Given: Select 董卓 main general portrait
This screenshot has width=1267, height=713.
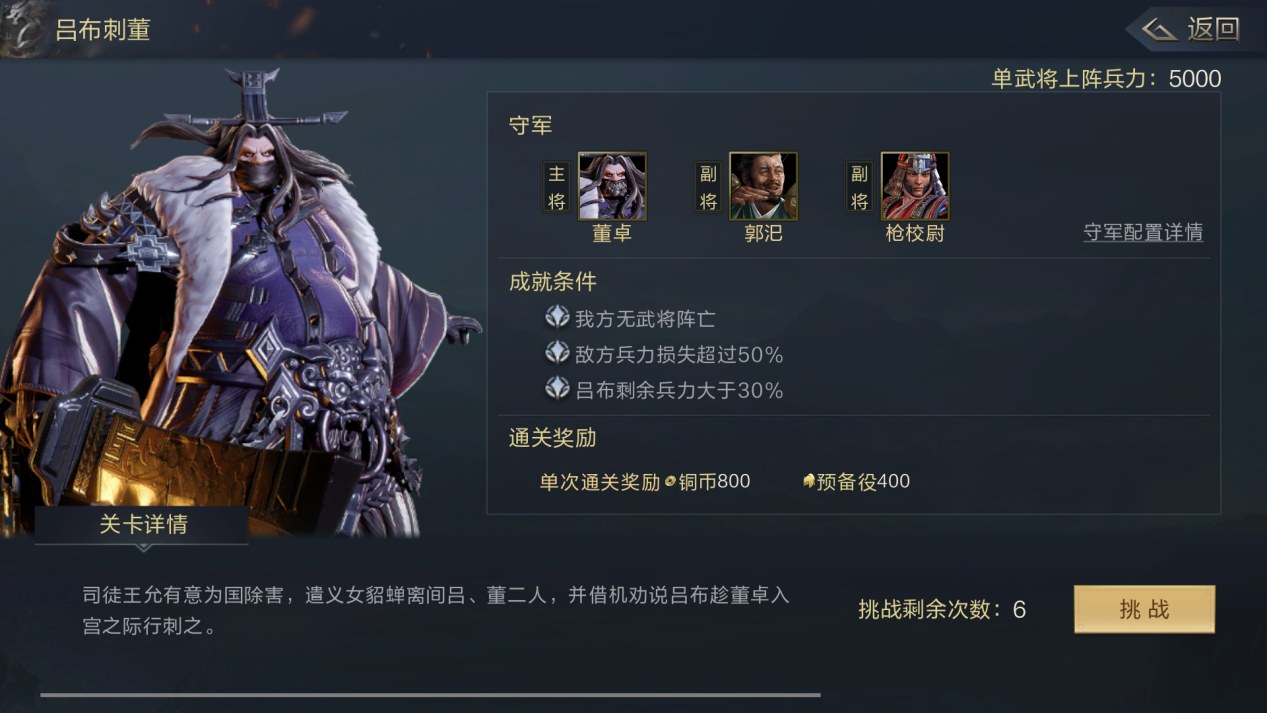Looking at the screenshot, I should [612, 186].
